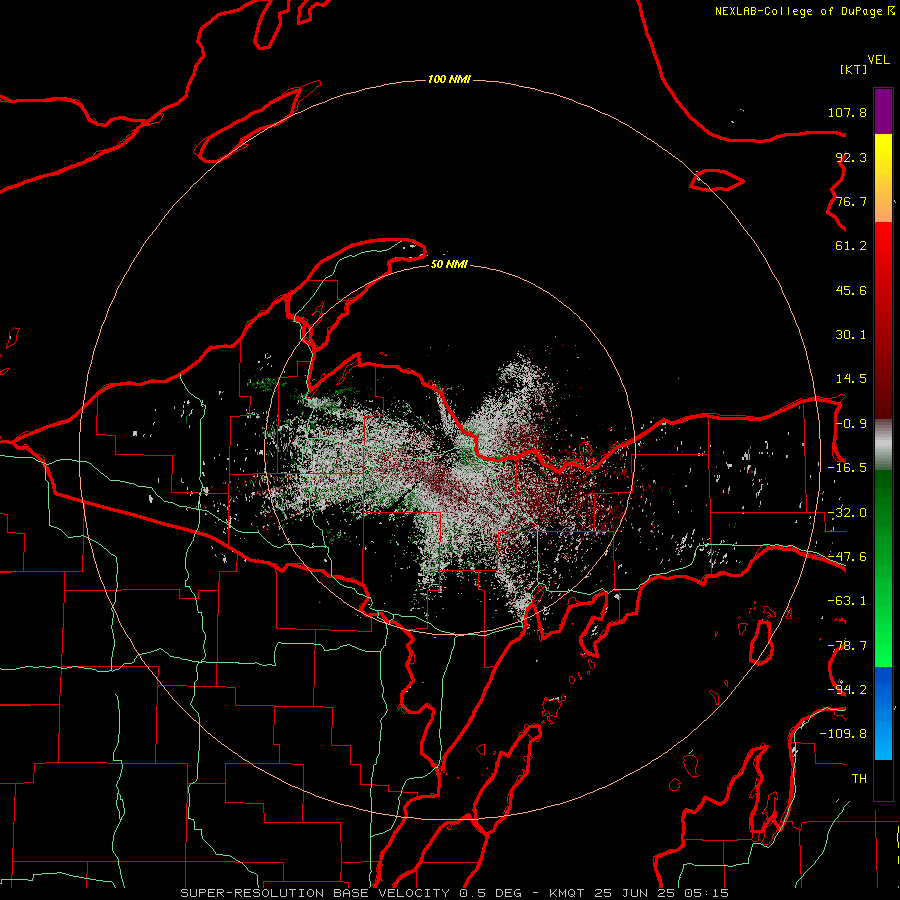The image size is (900, 900).
Task: Click the 45.6 velocity scale value
Action: click(x=851, y=290)
